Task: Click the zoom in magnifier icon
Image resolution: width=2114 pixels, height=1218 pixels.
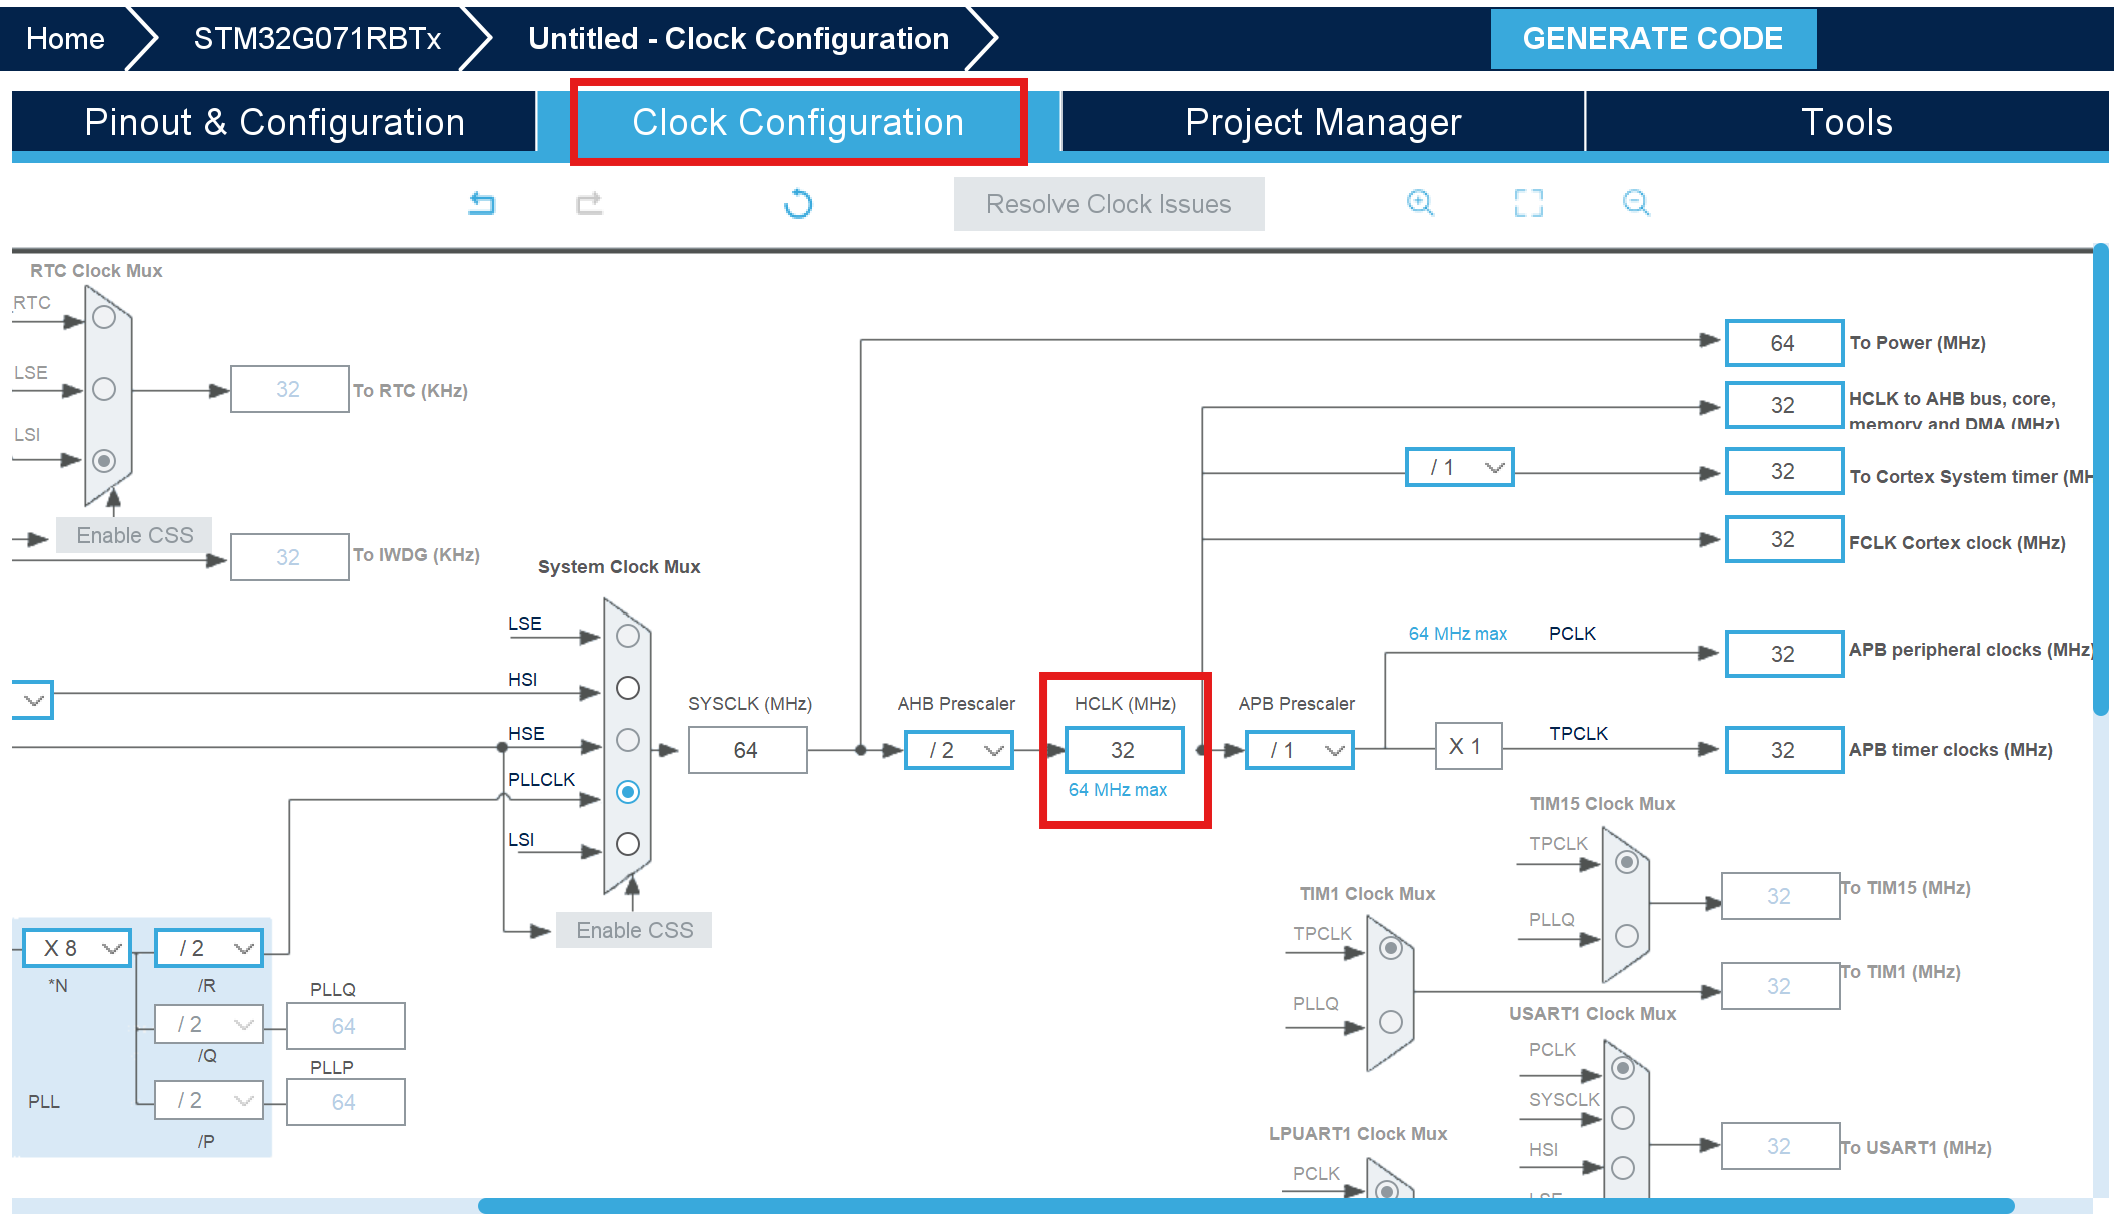Action: [x=1420, y=203]
